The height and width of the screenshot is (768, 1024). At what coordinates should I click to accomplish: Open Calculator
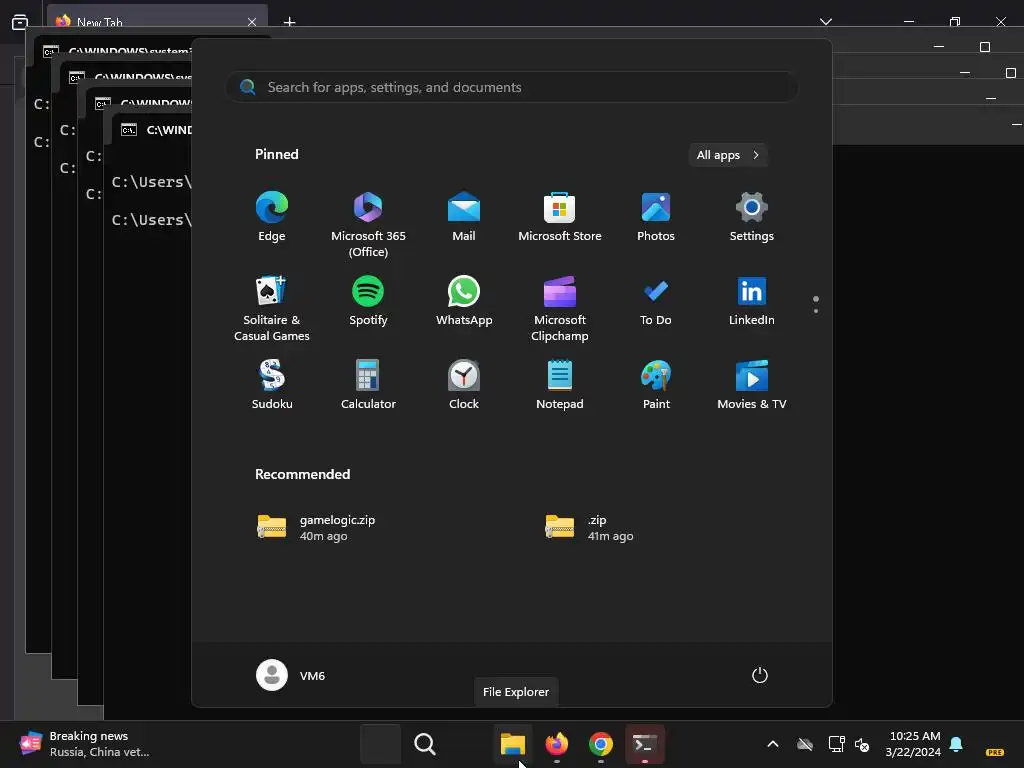[x=368, y=386]
